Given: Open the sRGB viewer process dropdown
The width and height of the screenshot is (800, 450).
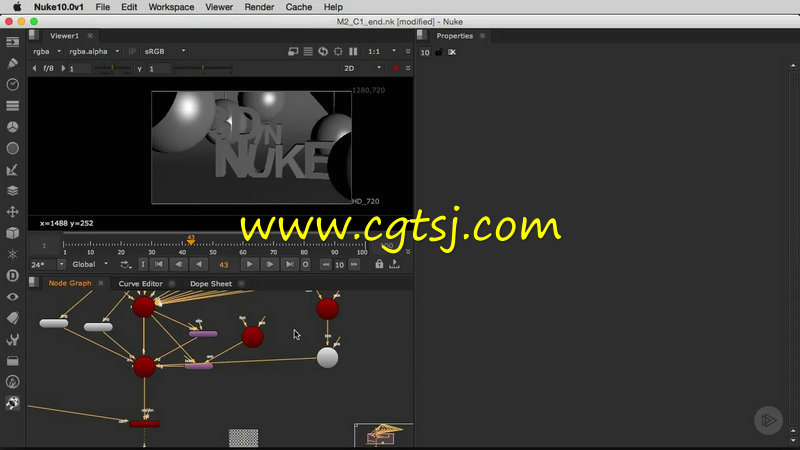Looking at the screenshot, I should (164, 52).
